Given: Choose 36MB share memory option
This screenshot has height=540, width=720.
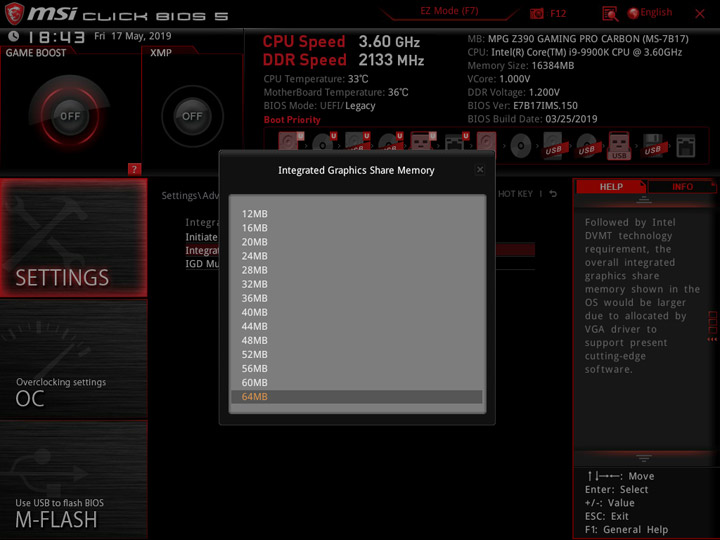Looking at the screenshot, I should 357,298.
